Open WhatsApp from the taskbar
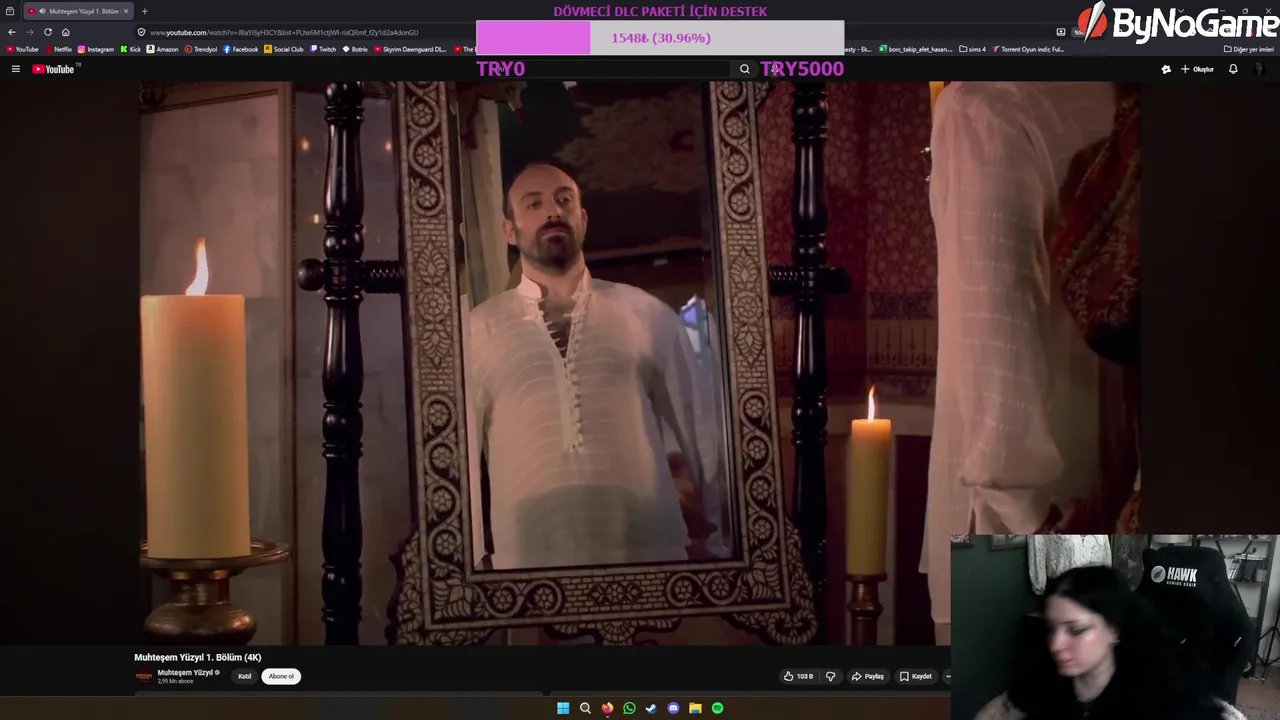This screenshot has height=720, width=1280. point(629,708)
